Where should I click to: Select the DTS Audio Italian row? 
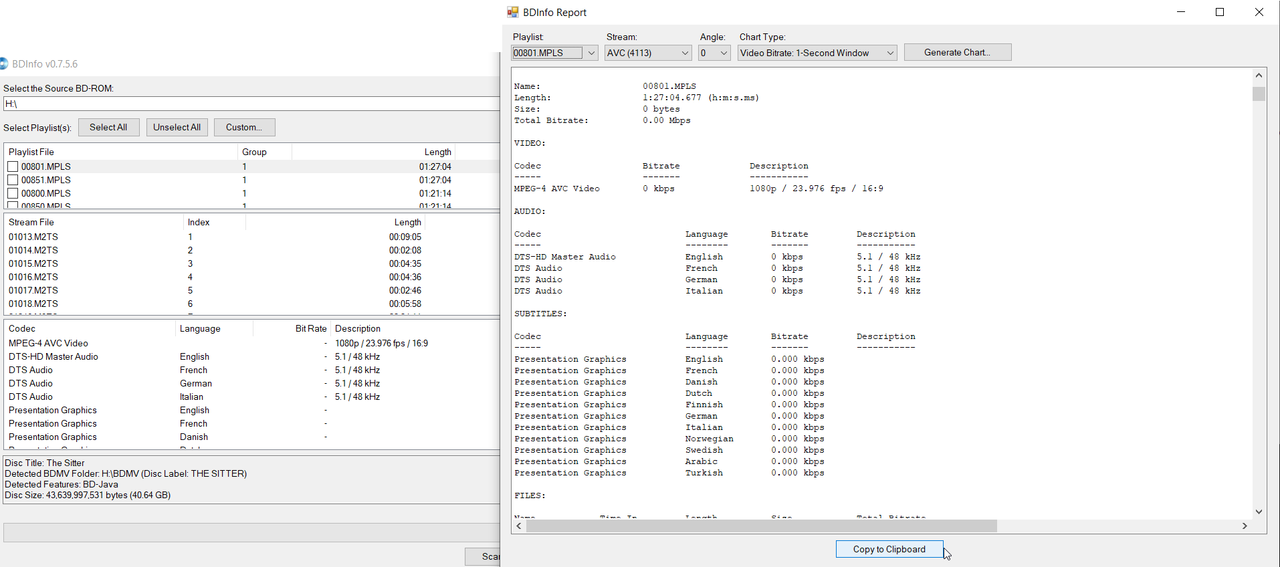(x=250, y=396)
